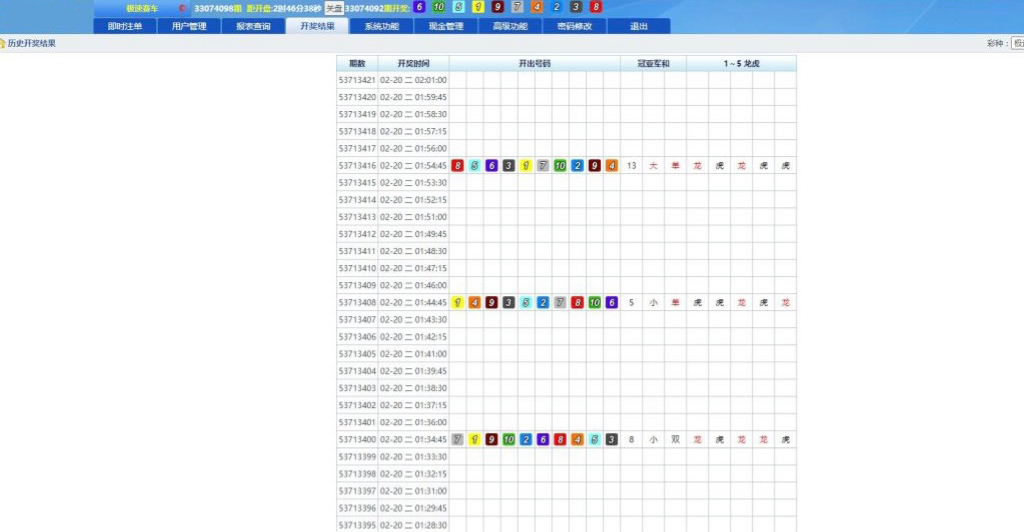Open the 报表查询 menu

point(253,26)
